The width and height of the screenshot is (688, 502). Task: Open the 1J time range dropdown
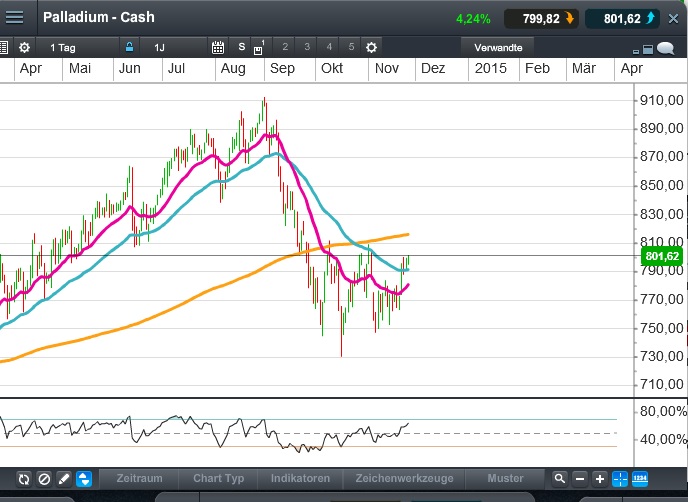(x=160, y=47)
